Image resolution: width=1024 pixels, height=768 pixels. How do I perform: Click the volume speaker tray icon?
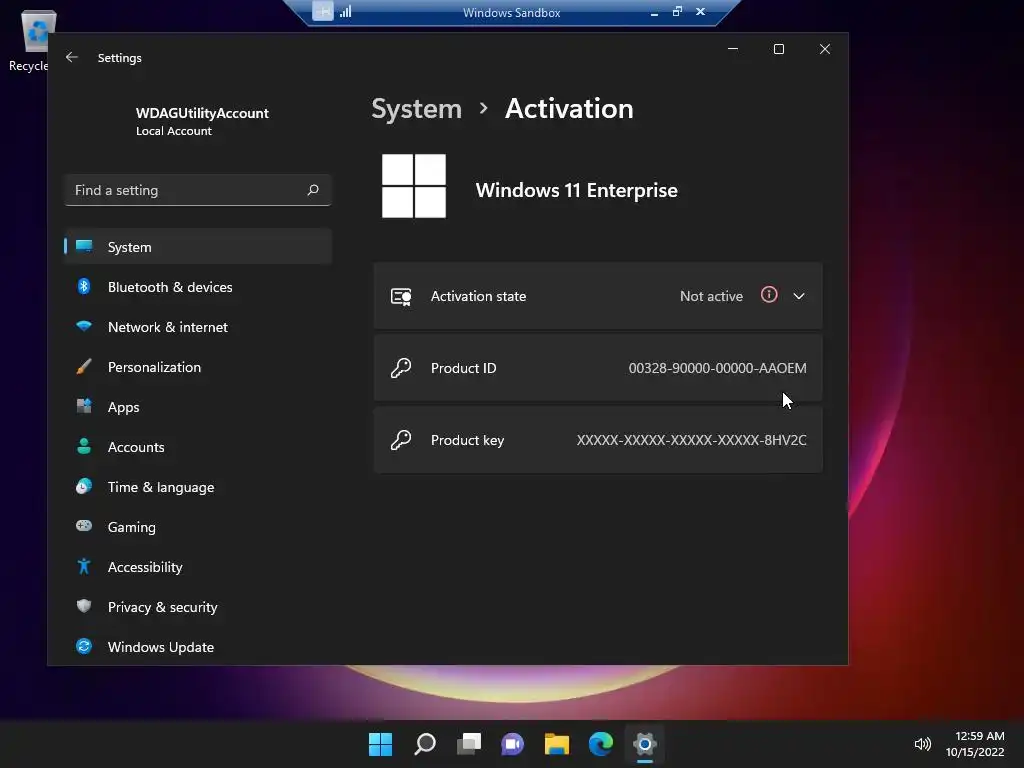(x=923, y=744)
